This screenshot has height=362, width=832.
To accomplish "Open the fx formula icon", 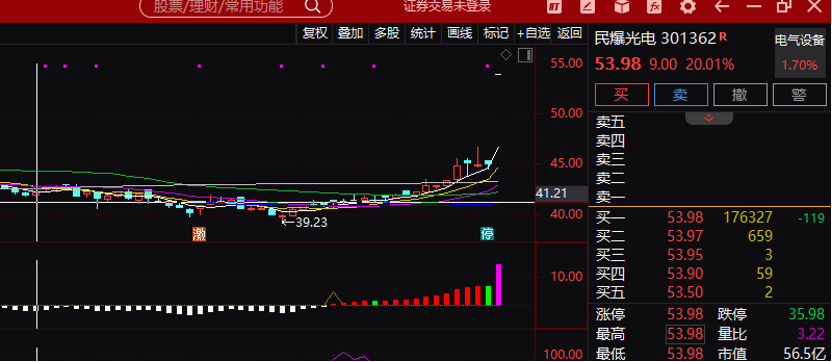I will (x=654, y=7).
